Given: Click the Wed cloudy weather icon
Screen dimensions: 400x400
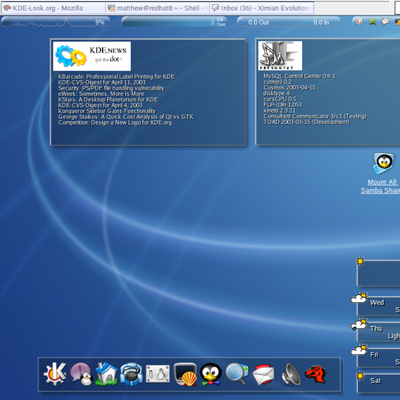Looking at the screenshot, I should (359, 298).
